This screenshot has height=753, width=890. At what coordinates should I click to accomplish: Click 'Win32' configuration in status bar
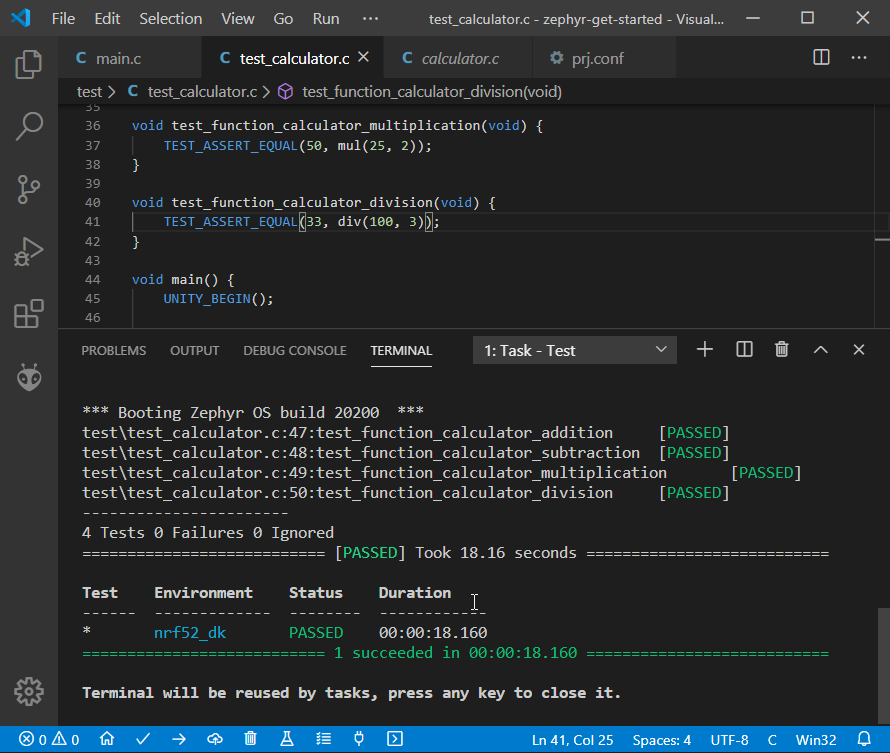816,739
